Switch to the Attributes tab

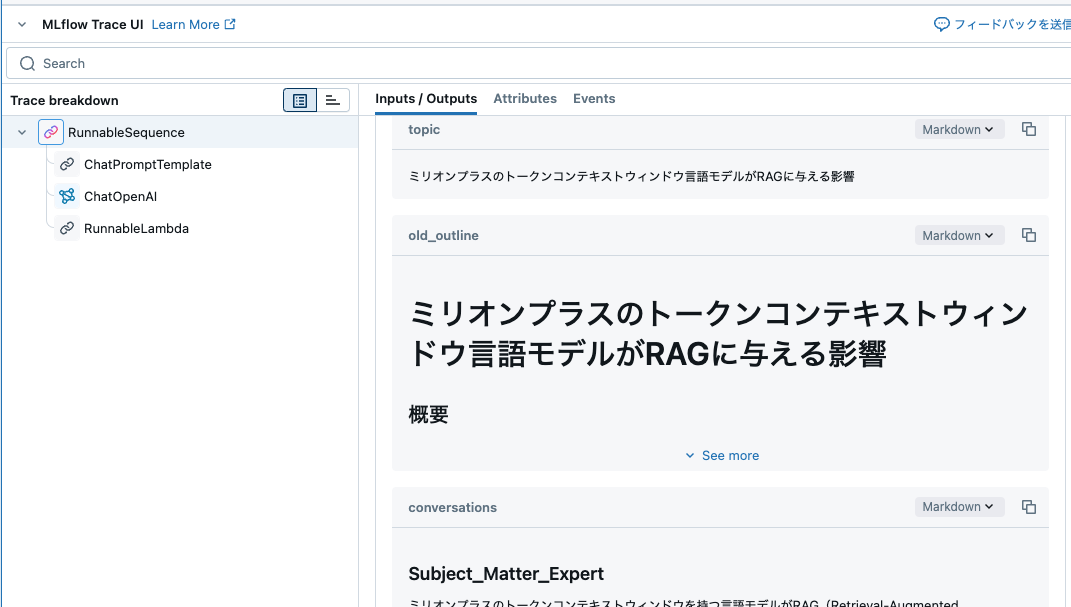[x=525, y=98]
